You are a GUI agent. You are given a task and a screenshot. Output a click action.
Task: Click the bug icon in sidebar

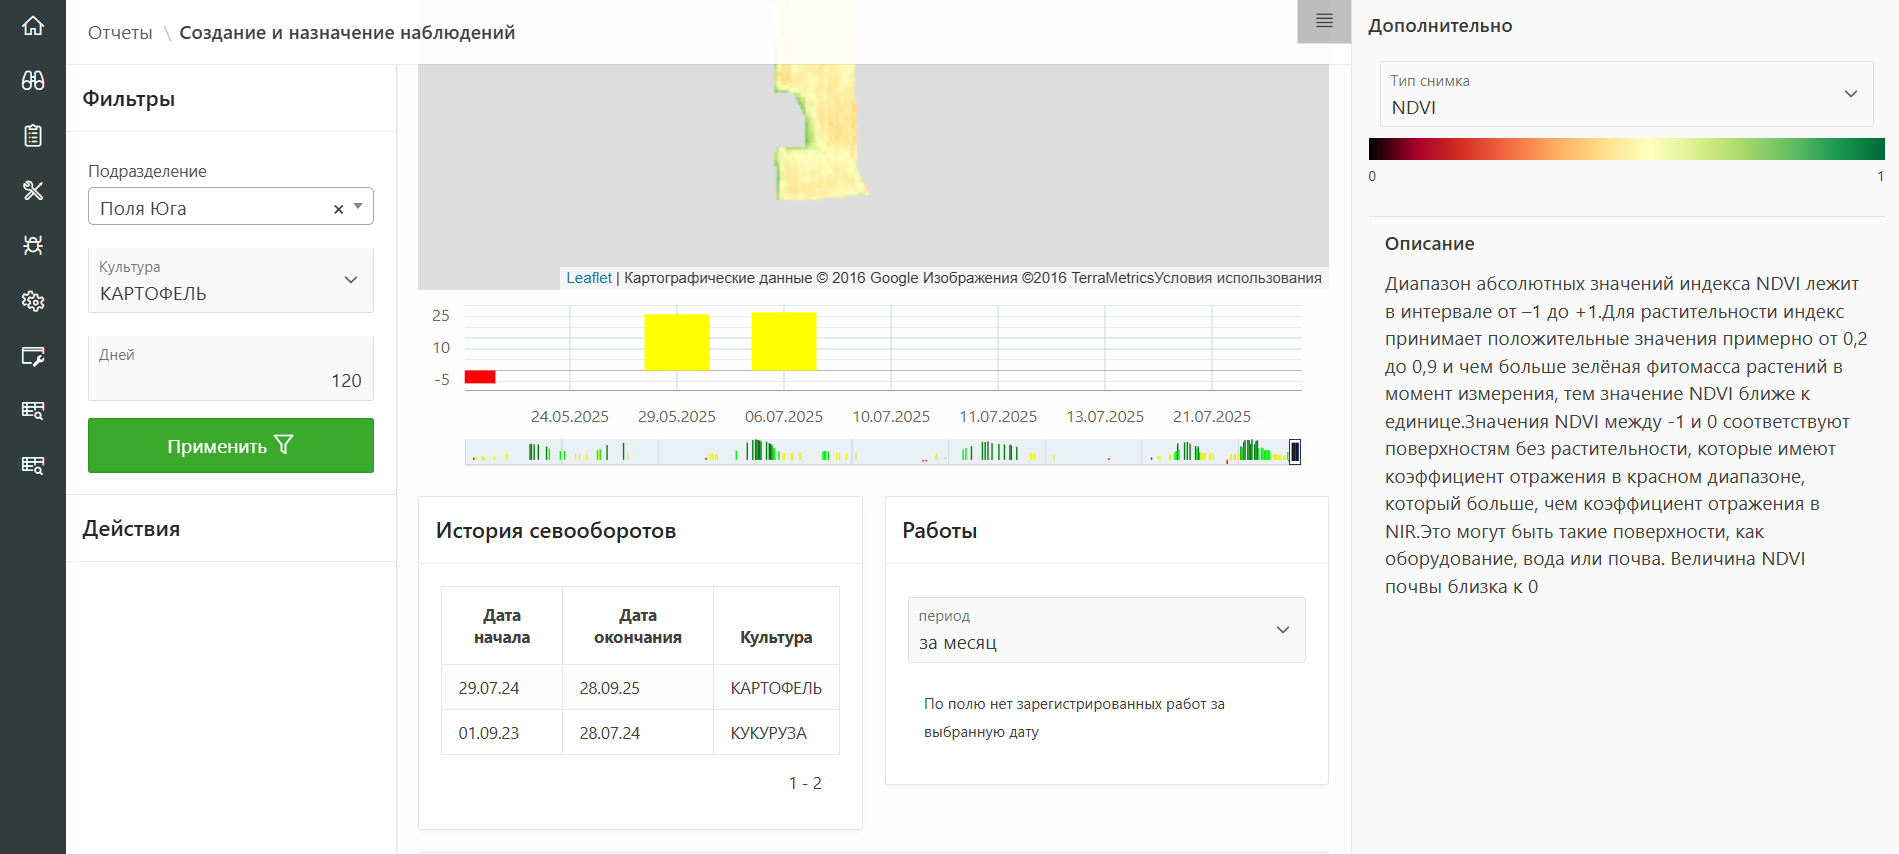coord(33,246)
